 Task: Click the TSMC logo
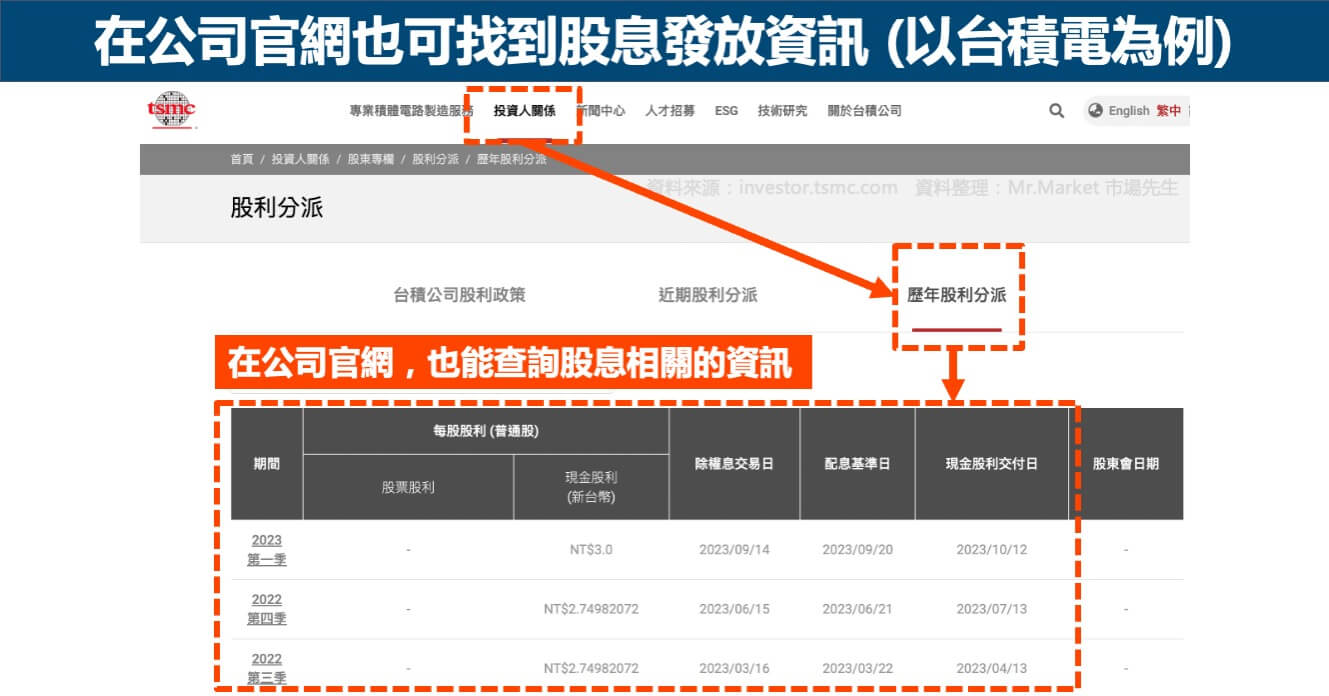[x=171, y=110]
